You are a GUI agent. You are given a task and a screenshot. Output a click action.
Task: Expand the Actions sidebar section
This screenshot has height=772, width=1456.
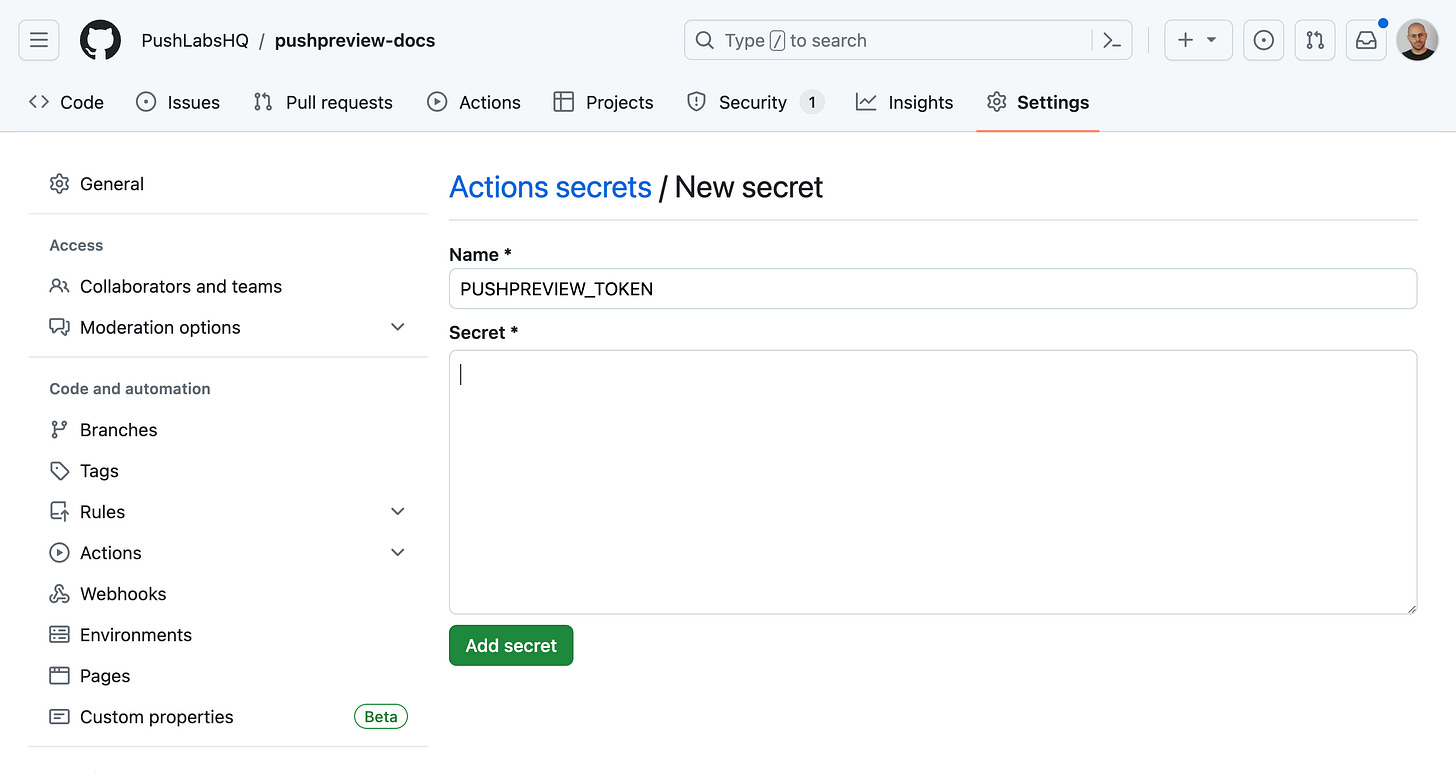pyautogui.click(x=397, y=552)
